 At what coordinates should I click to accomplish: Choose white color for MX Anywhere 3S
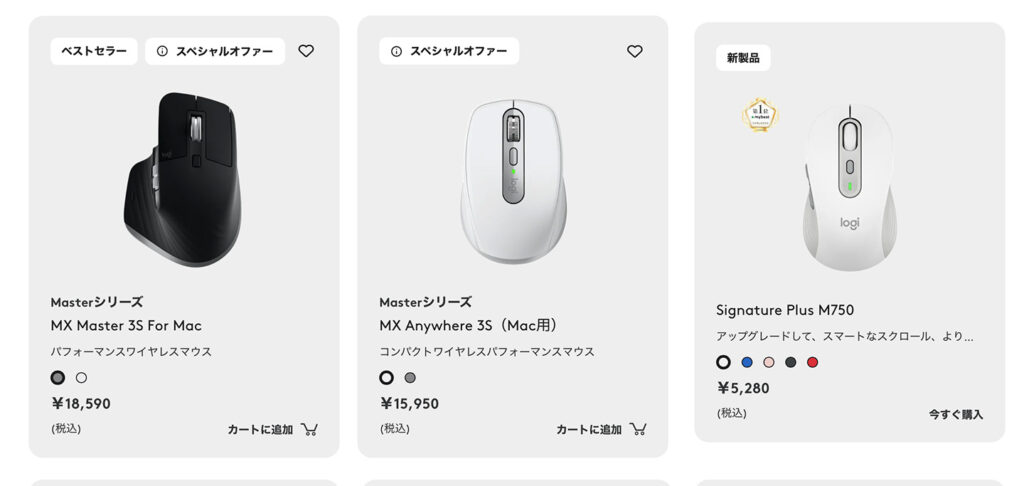[x=387, y=378]
